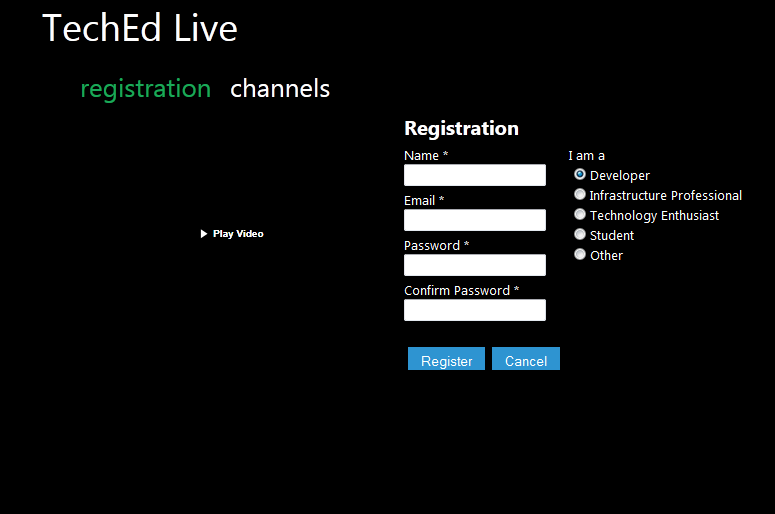Select the Student radio option

point(580,234)
